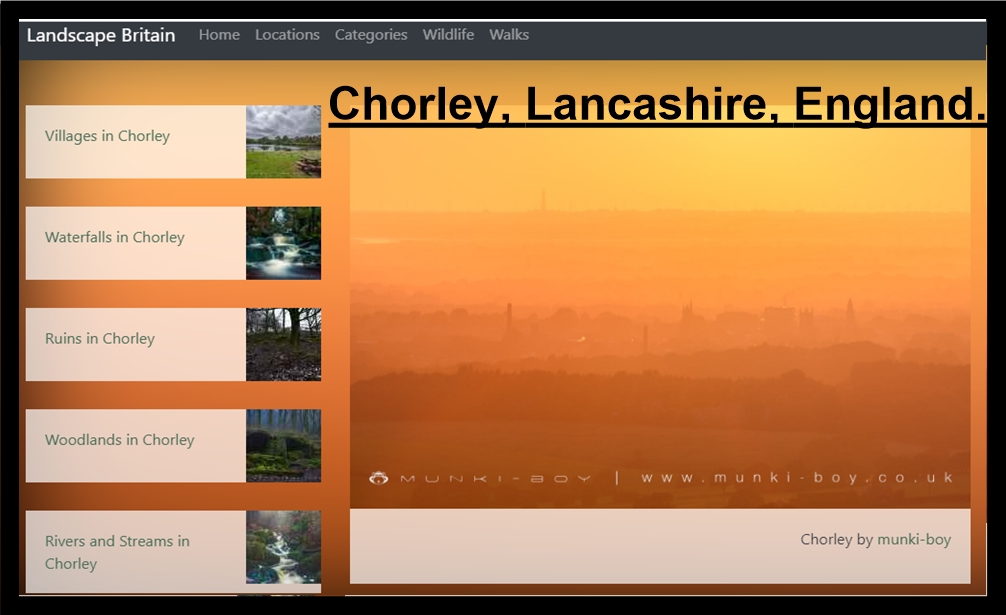
Task: Click the Woodlands in Chorley thumbnail image
Action: pos(284,446)
